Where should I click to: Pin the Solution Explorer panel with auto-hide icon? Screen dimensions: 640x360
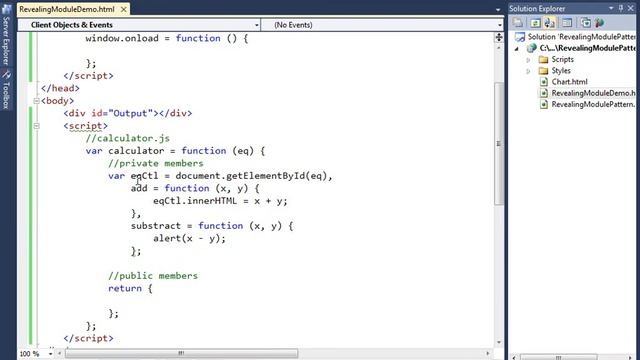pos(621,8)
